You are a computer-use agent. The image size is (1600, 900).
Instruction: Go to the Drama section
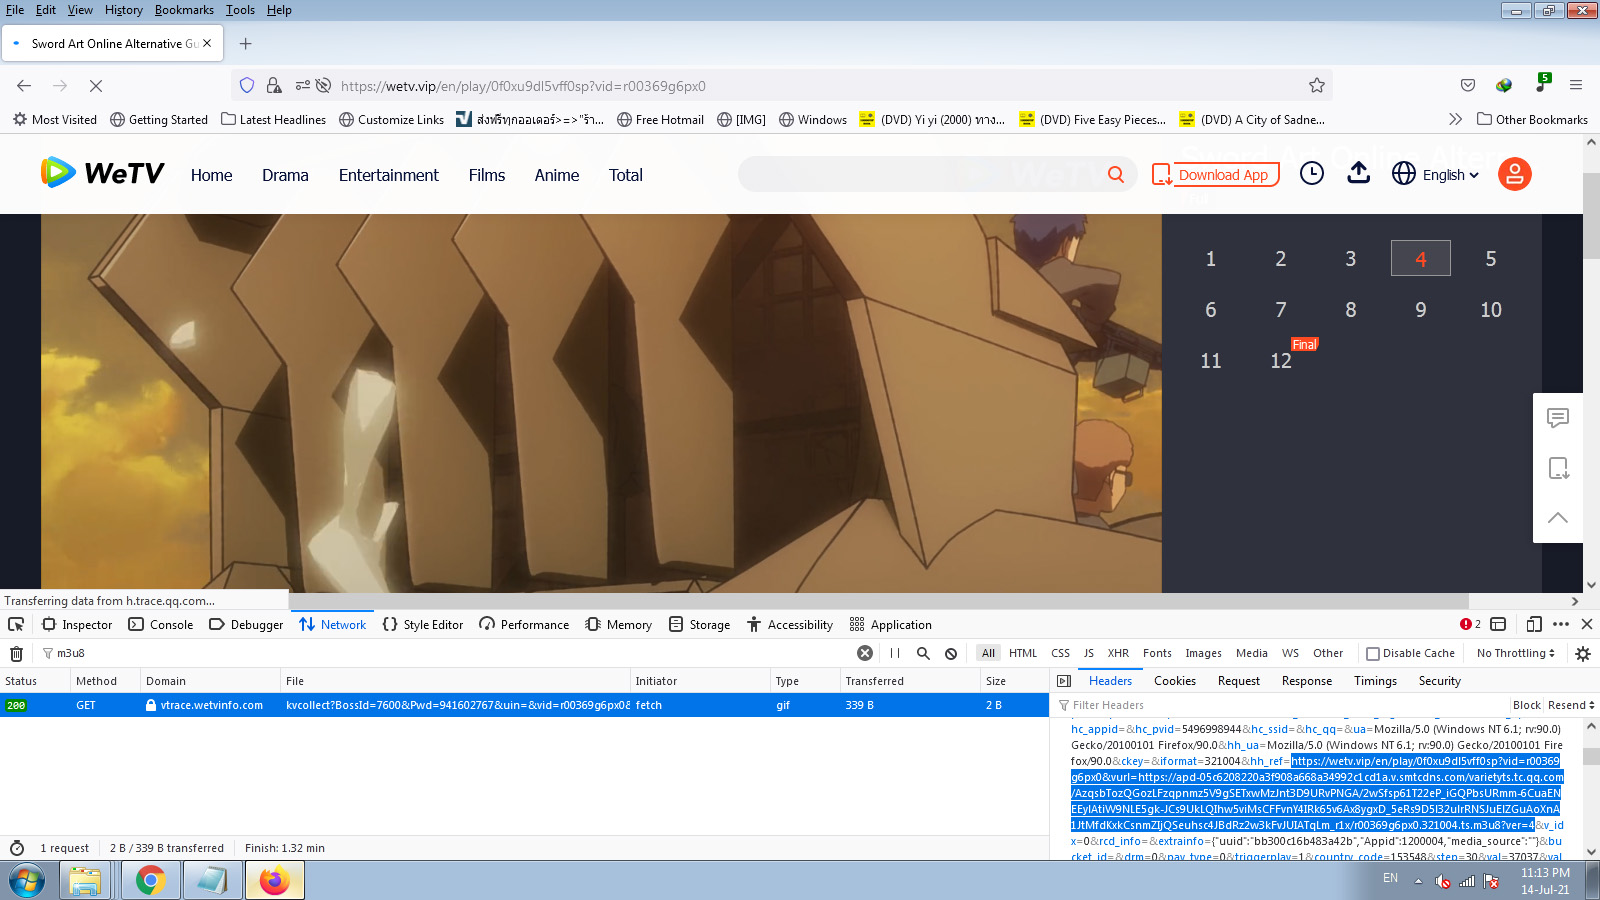[285, 175]
